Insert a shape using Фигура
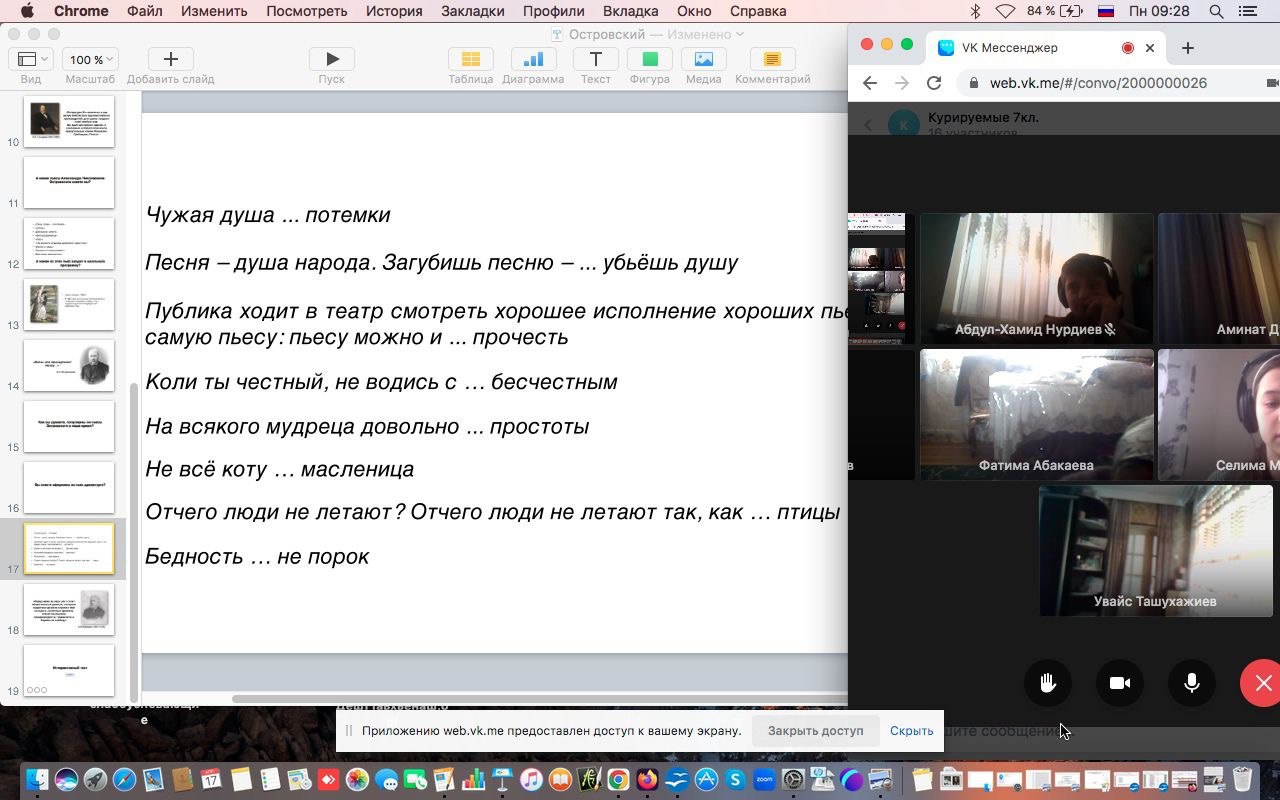 (649, 60)
